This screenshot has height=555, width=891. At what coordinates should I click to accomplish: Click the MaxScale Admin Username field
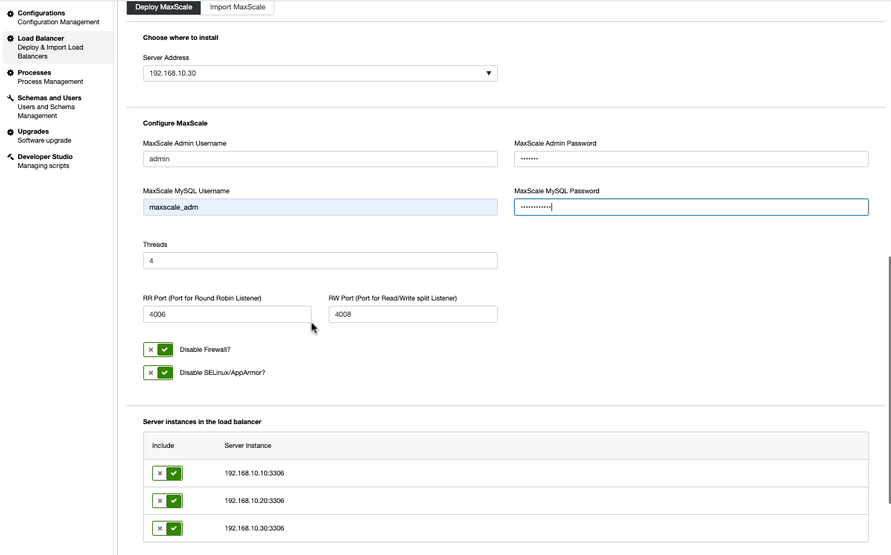tap(320, 159)
